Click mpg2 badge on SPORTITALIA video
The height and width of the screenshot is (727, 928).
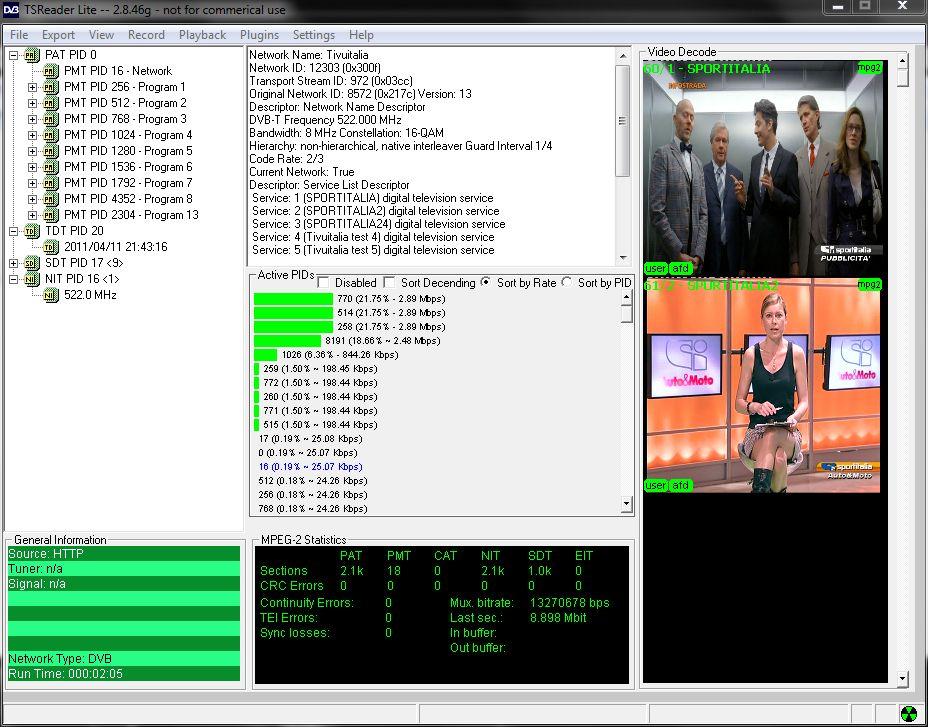click(870, 68)
